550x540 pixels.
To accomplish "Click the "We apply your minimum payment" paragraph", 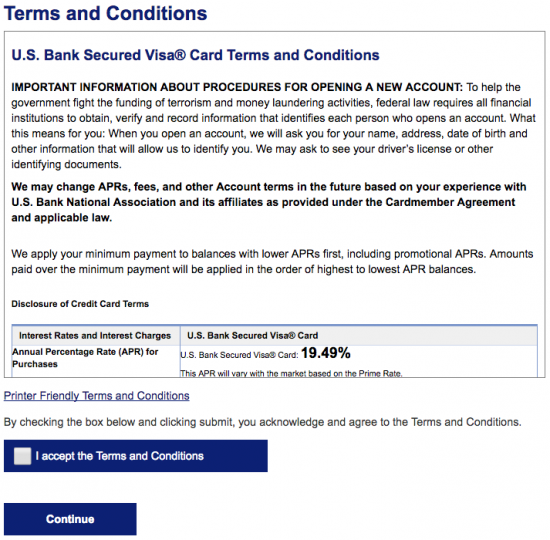I will coord(272,261).
